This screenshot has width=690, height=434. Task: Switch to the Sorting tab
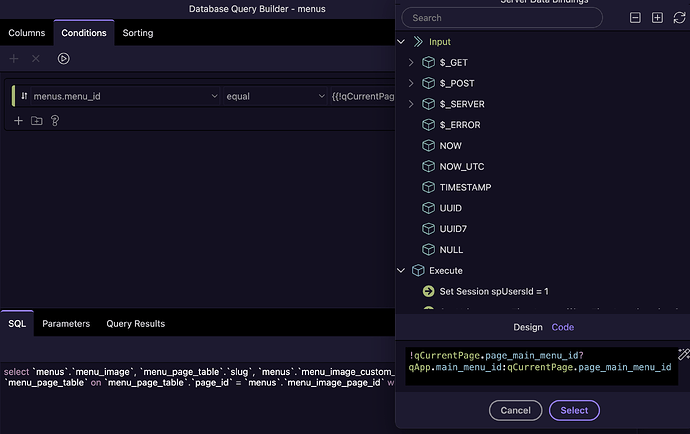[137, 33]
